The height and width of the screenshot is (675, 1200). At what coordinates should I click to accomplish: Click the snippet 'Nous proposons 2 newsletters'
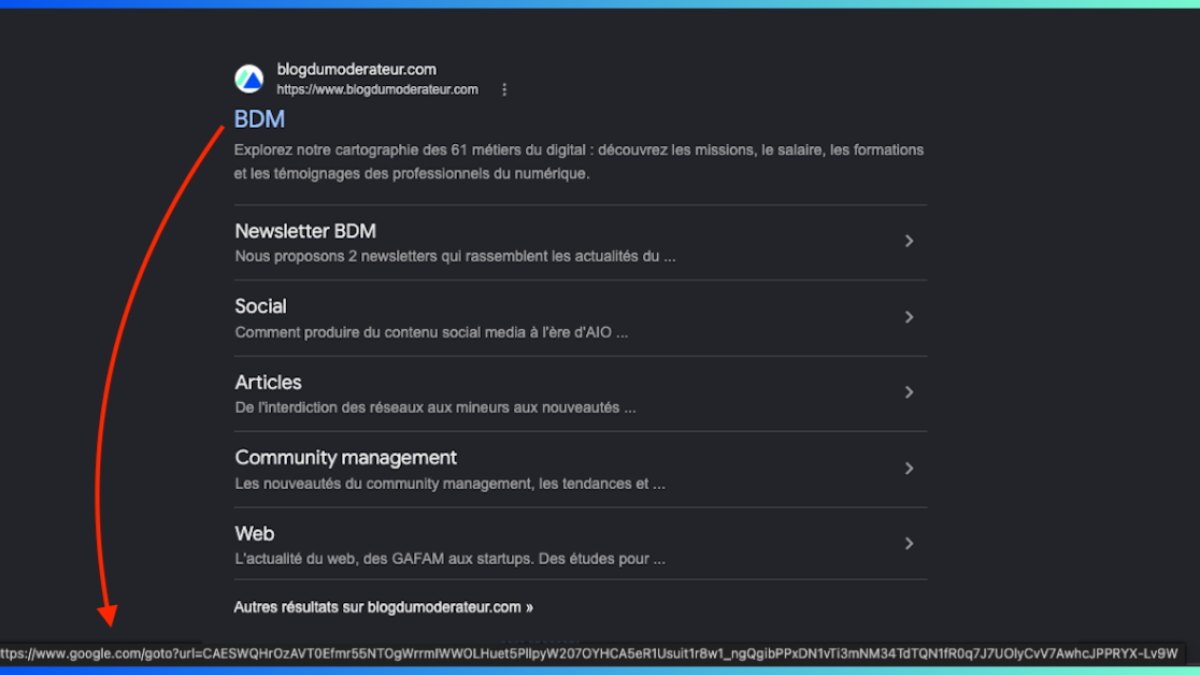tap(455, 256)
